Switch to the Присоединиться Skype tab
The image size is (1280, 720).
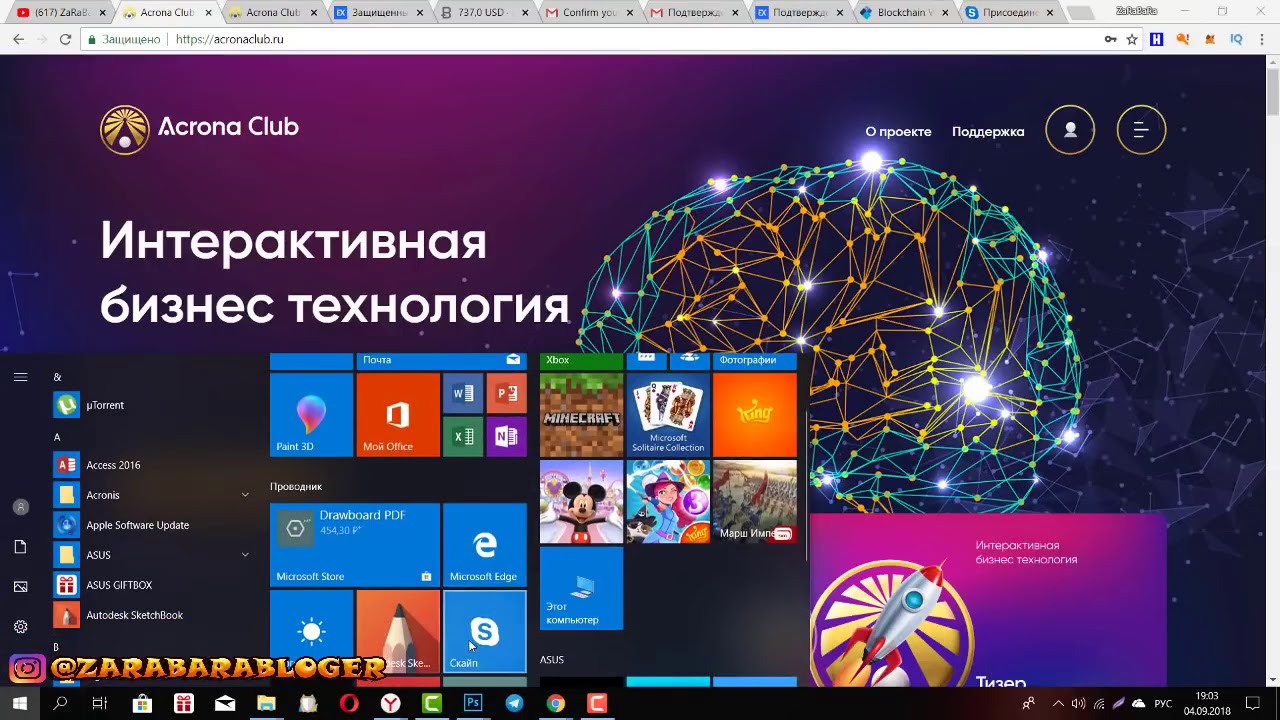[x=1012, y=13]
